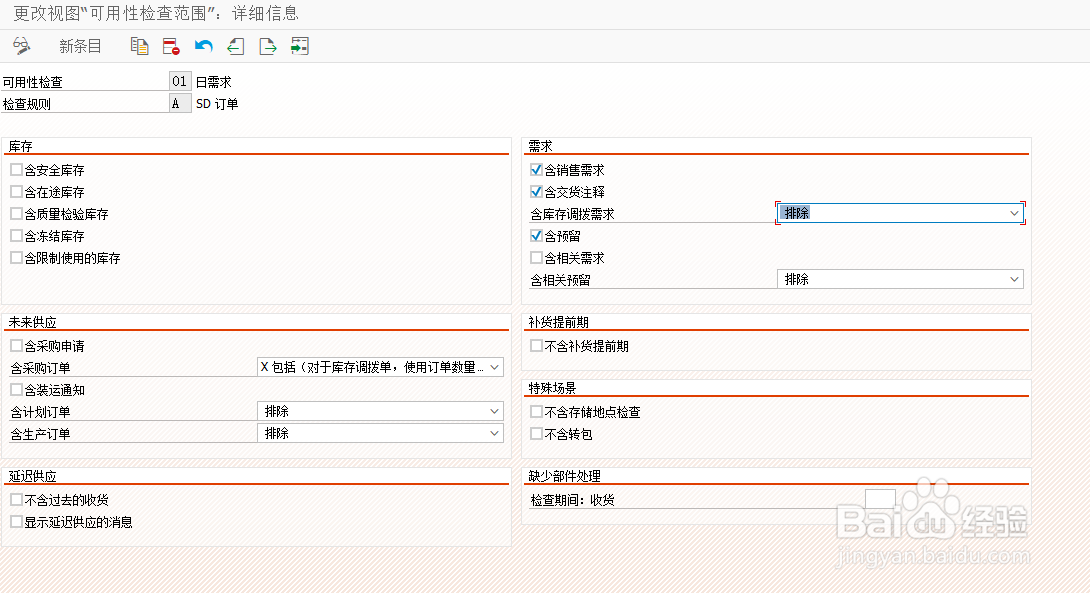The image size is (1090, 593).
Task: Expand the 含生产订单 dropdown
Action: (380, 433)
